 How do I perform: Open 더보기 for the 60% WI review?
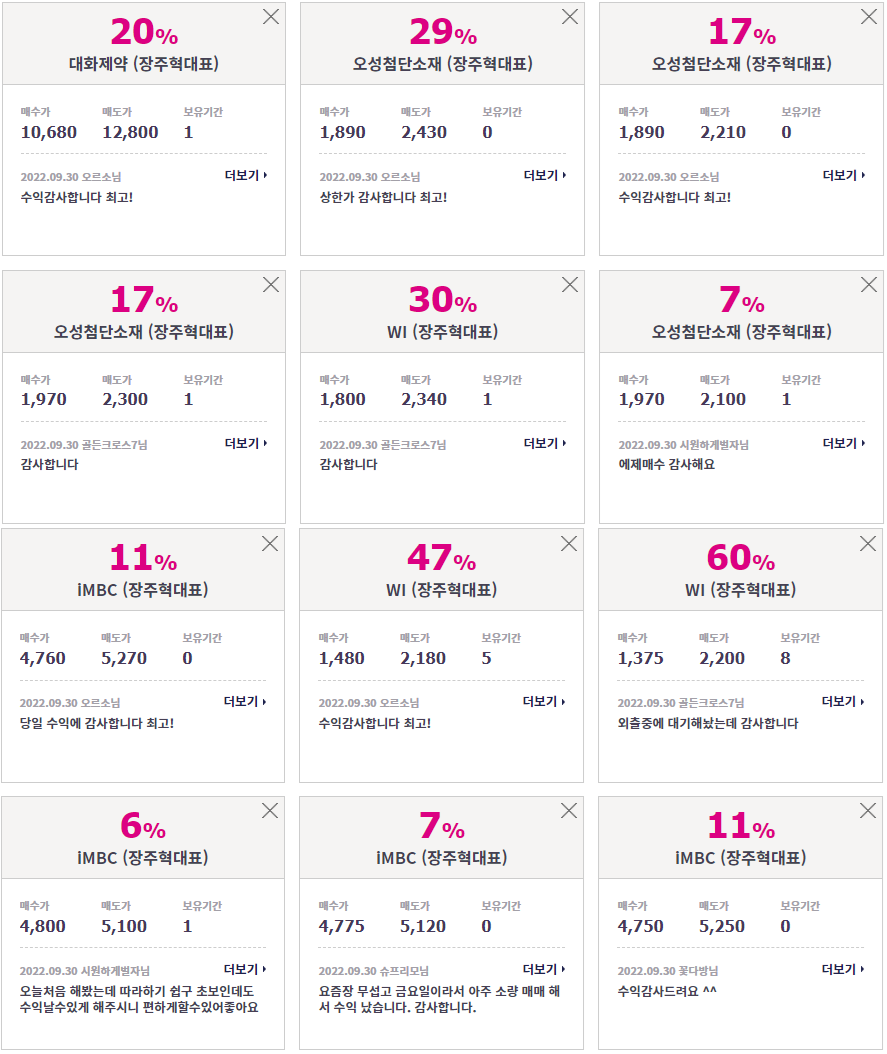(x=843, y=702)
